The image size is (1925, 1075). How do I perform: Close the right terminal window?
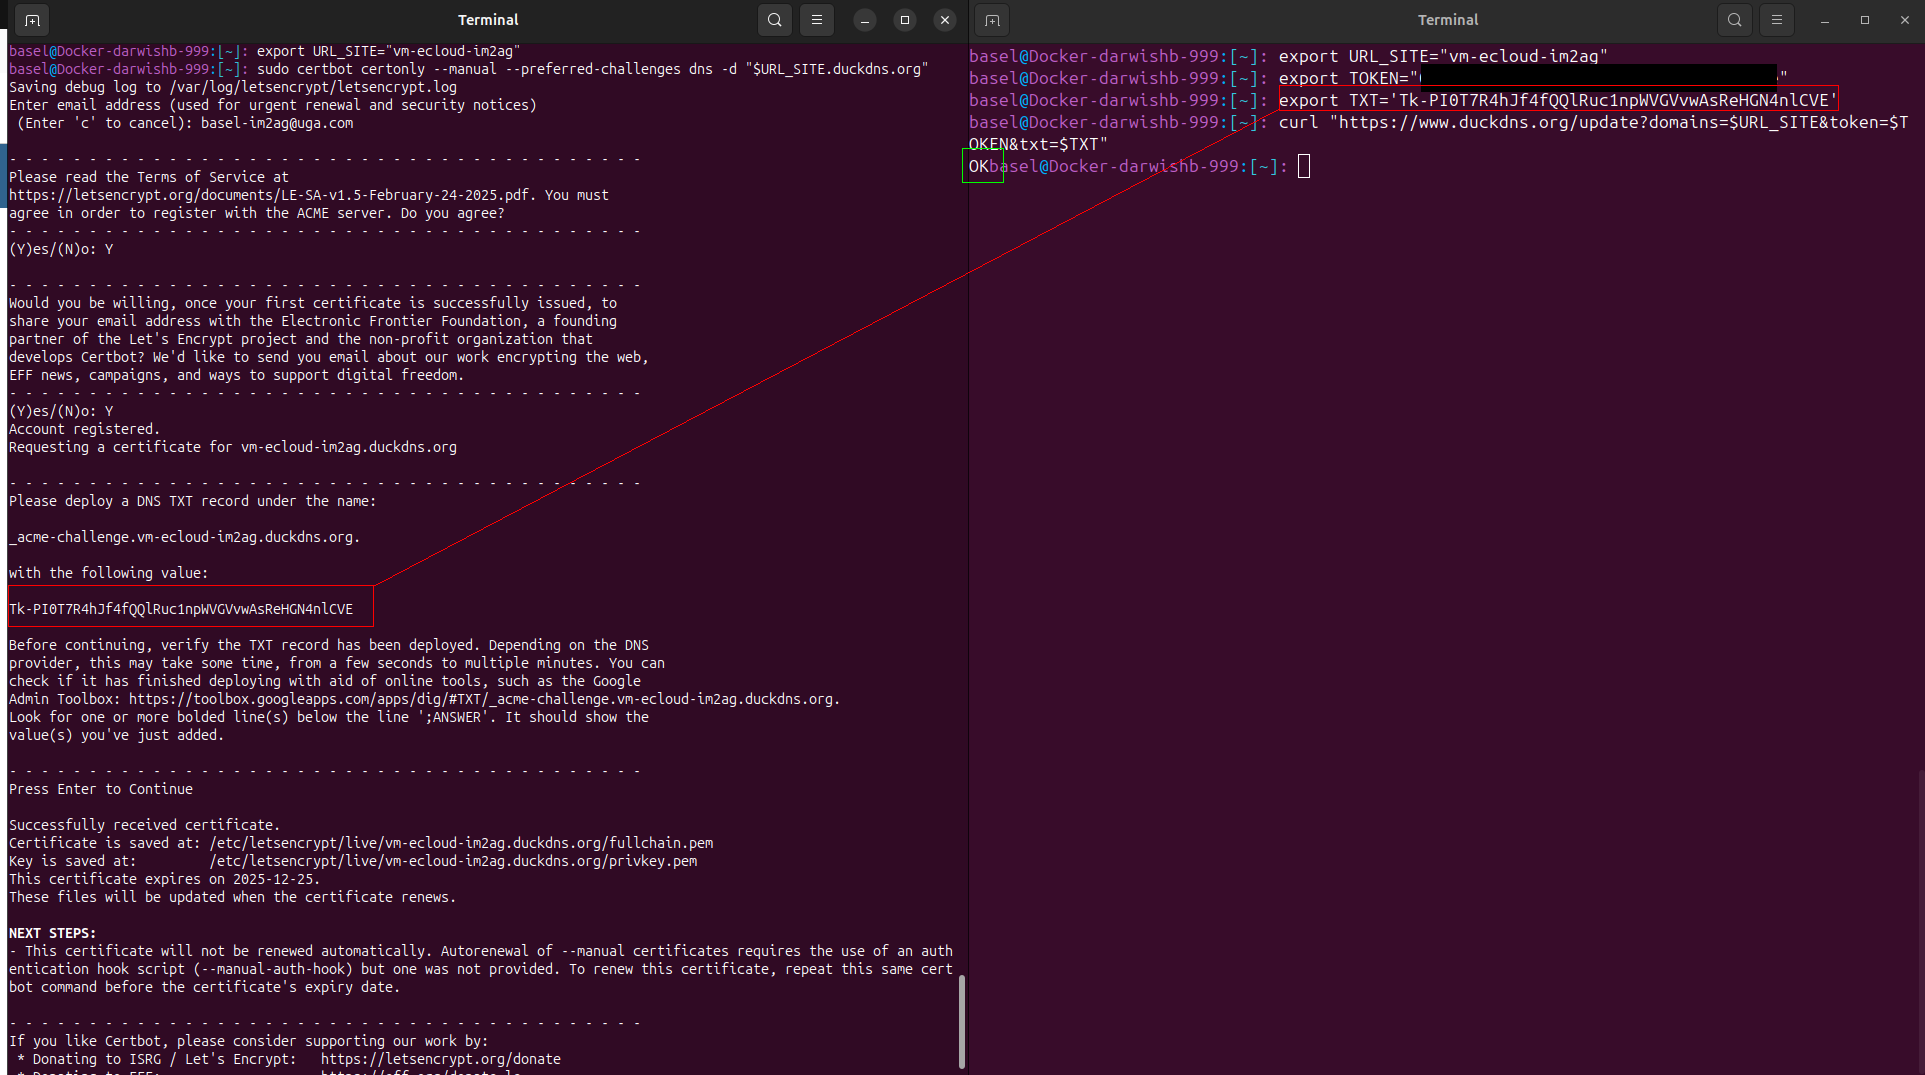pyautogui.click(x=1905, y=20)
